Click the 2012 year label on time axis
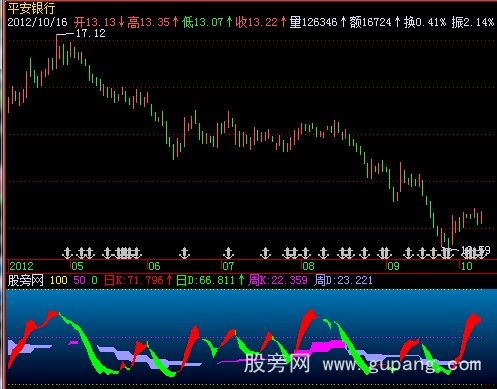 pyautogui.click(x=21, y=266)
